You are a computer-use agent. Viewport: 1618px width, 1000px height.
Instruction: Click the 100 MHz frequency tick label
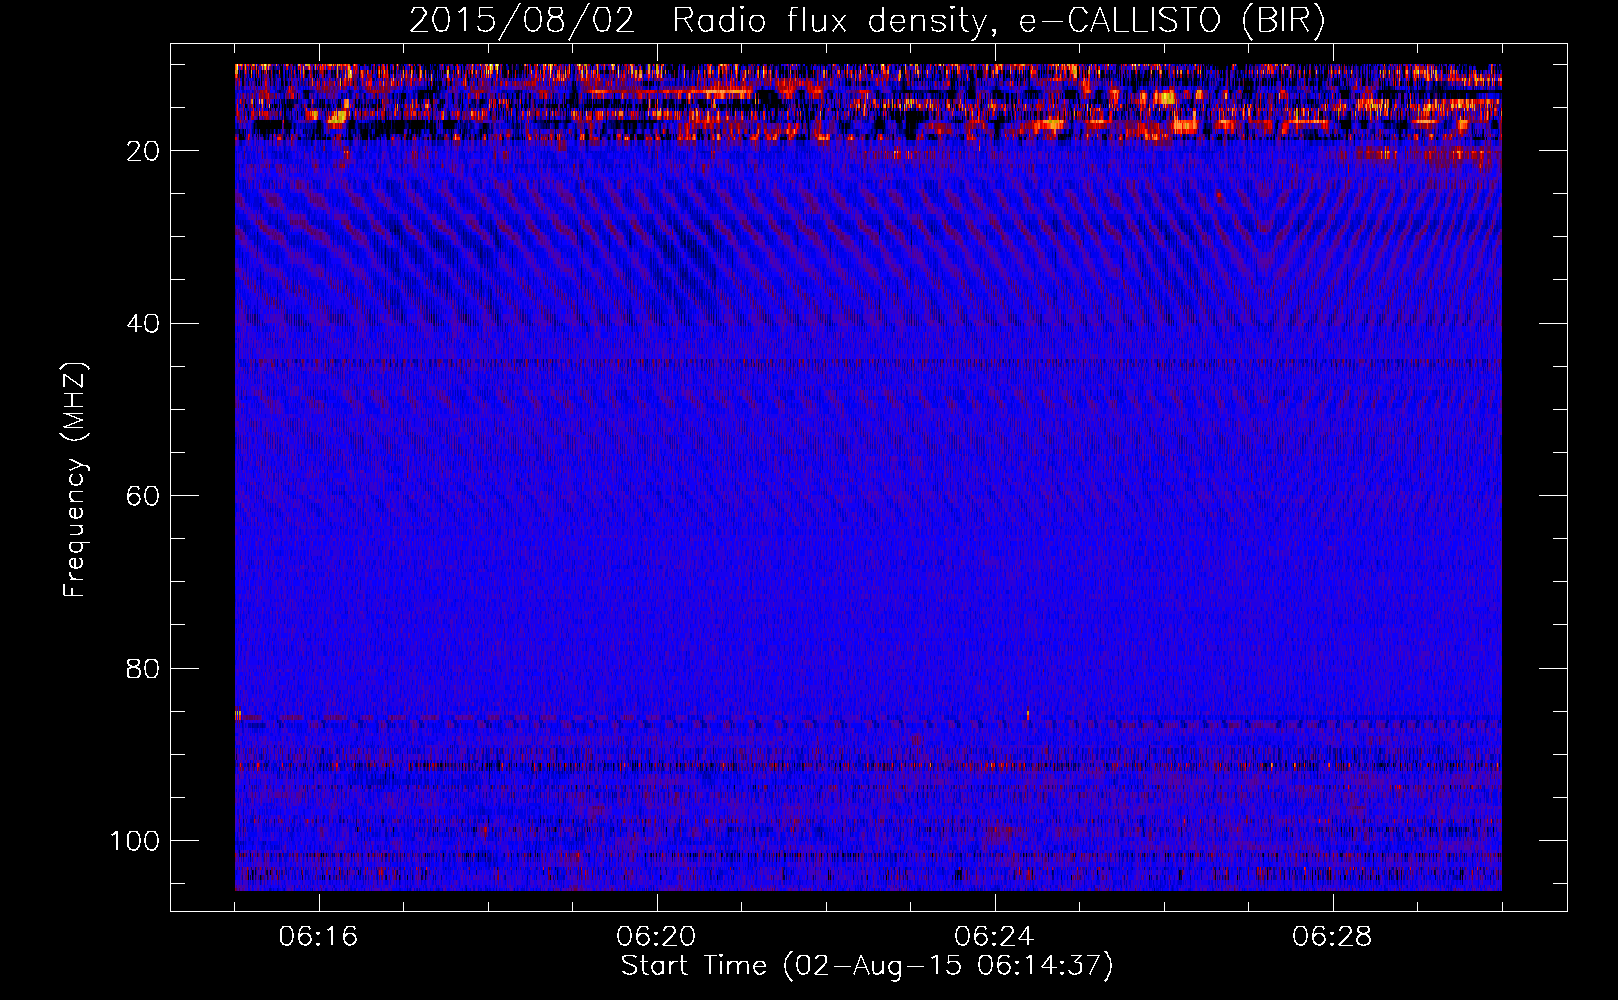135,841
